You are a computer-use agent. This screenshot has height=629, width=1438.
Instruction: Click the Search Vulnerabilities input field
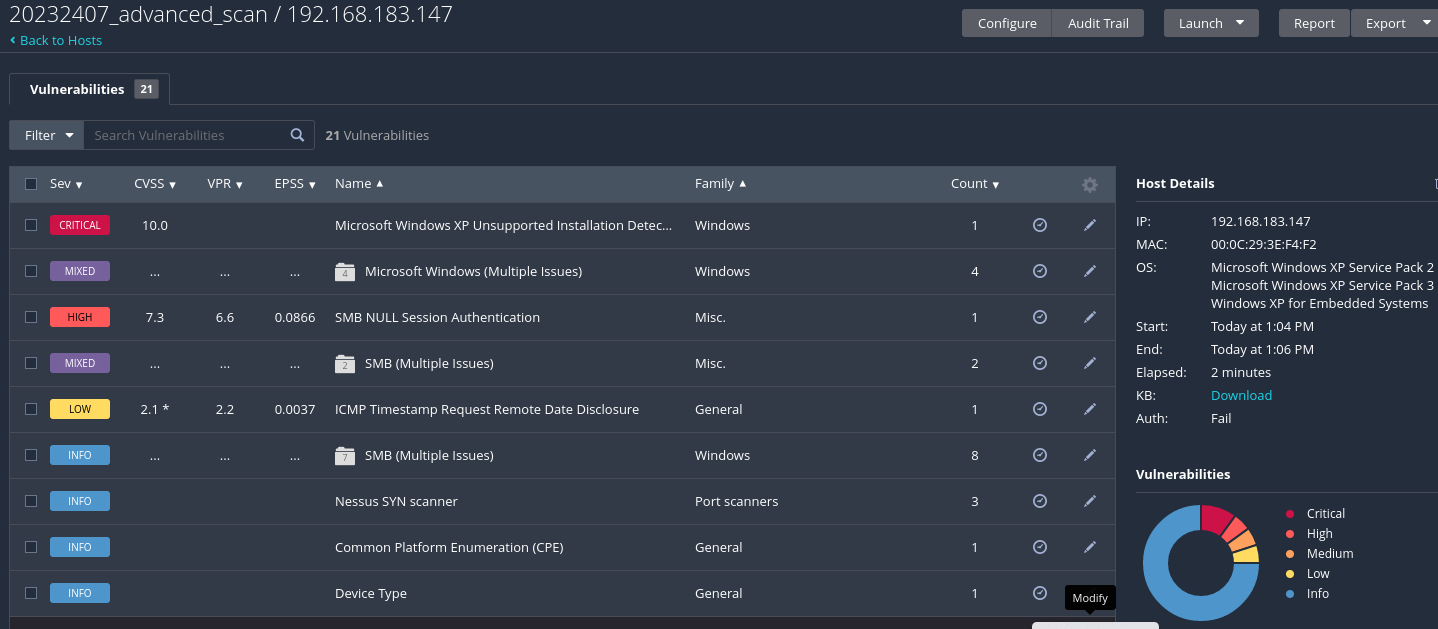(185, 135)
